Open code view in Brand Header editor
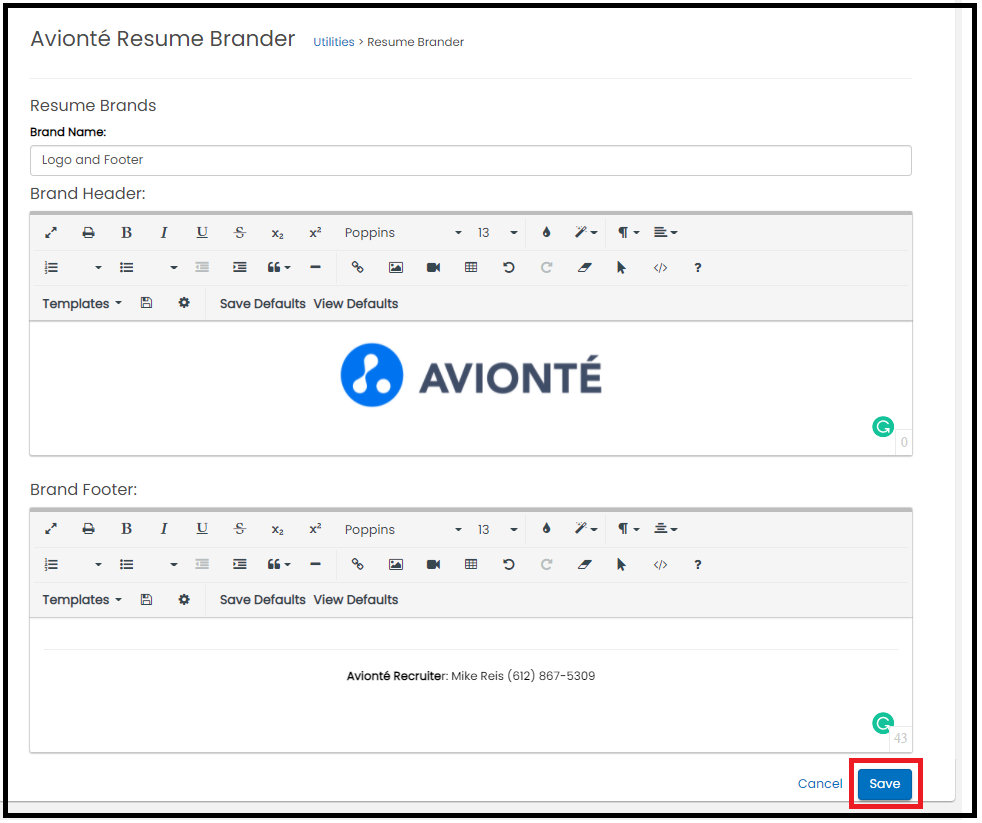 tap(660, 268)
